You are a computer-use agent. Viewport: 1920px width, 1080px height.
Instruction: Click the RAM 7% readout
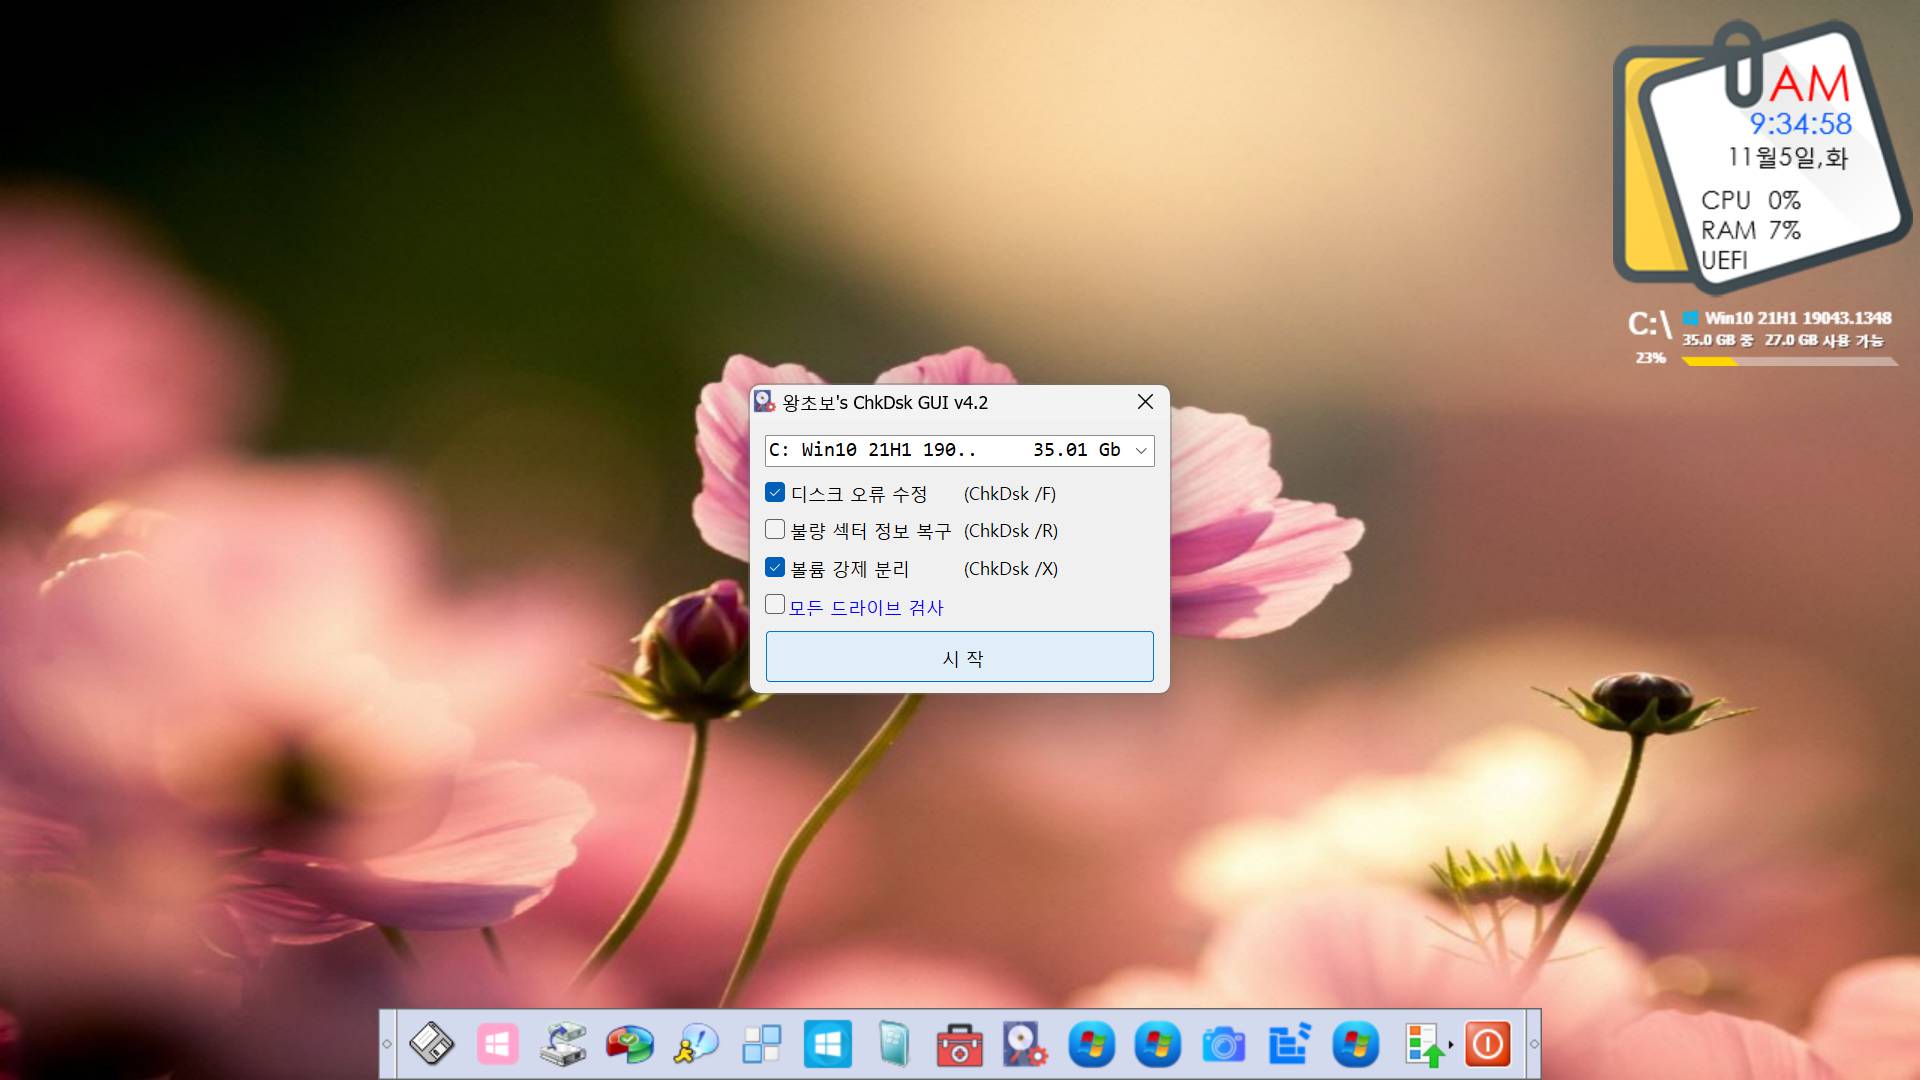tap(1751, 230)
